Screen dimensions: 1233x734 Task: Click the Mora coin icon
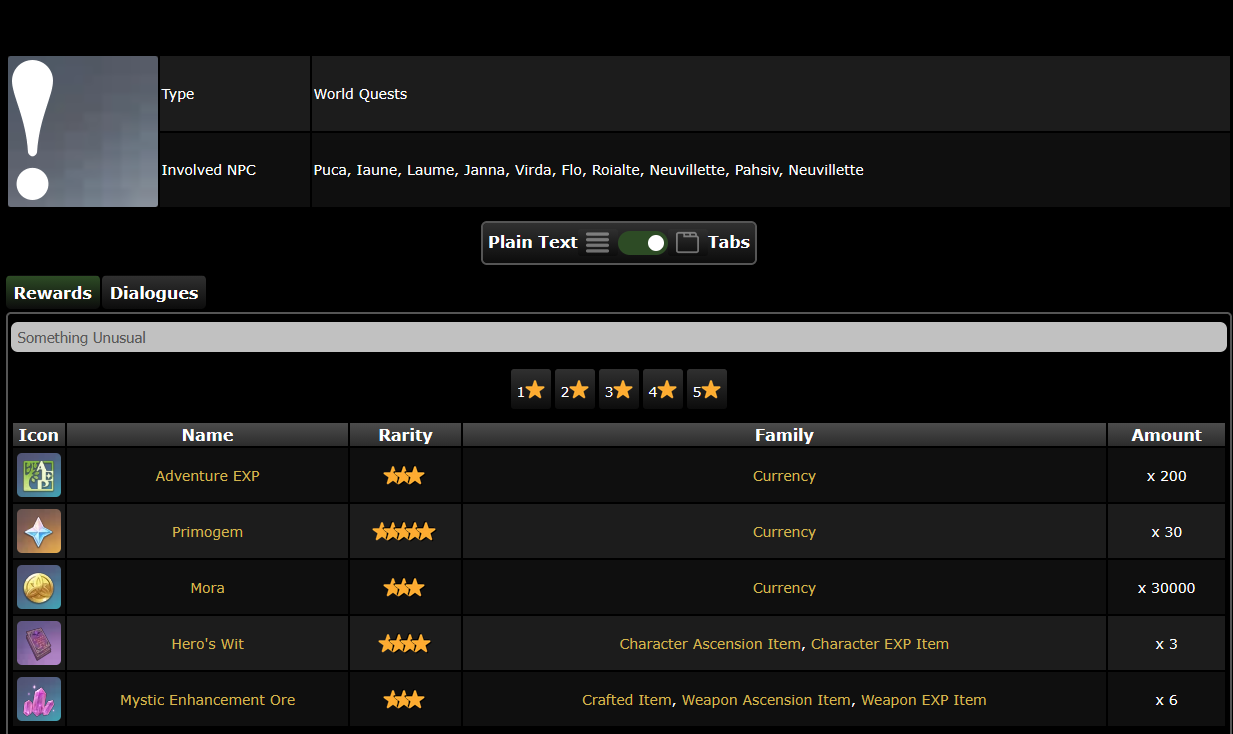tap(39, 588)
